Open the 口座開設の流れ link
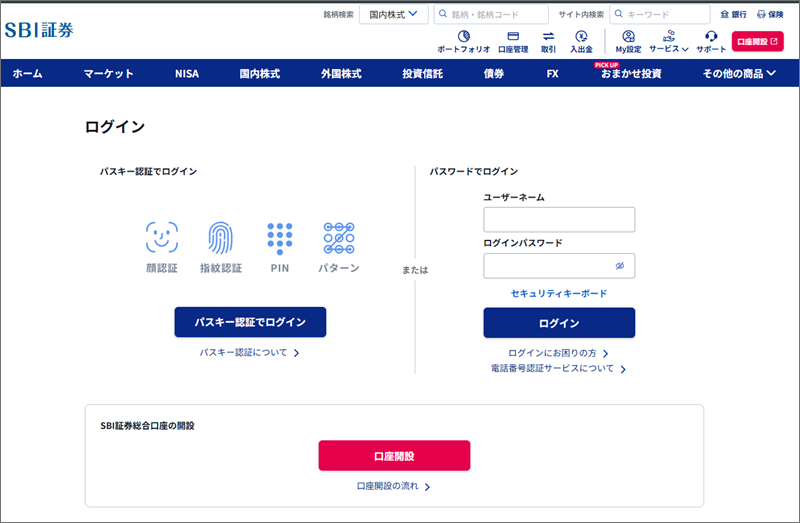 393,486
